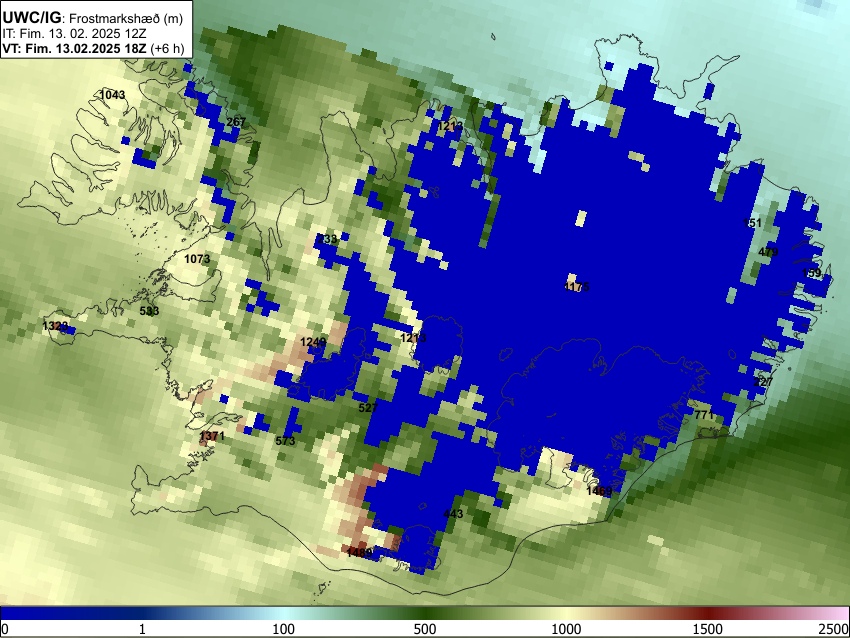Click the 233 value on the map
The image size is (850, 638).
pos(327,239)
